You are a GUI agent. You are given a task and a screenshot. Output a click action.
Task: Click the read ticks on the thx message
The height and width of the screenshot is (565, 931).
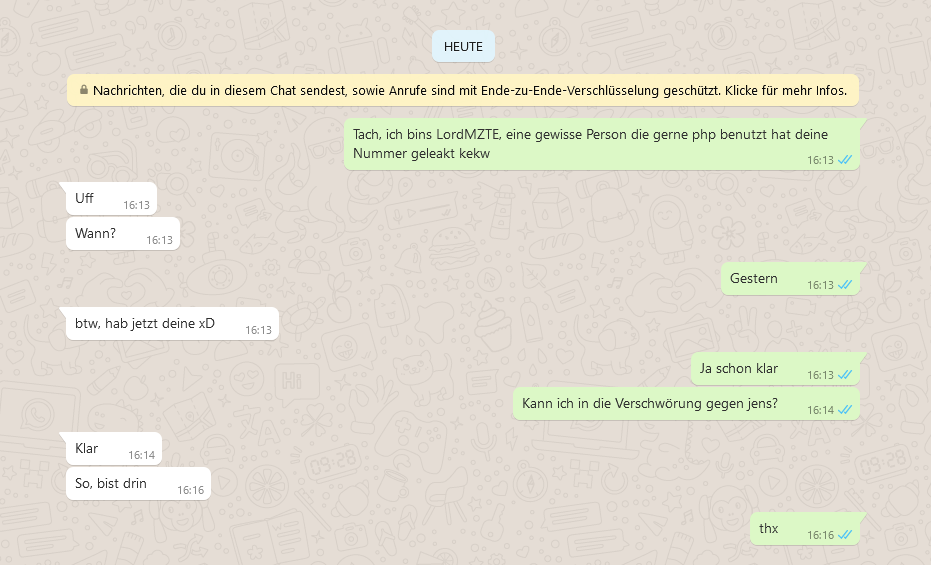click(x=845, y=535)
